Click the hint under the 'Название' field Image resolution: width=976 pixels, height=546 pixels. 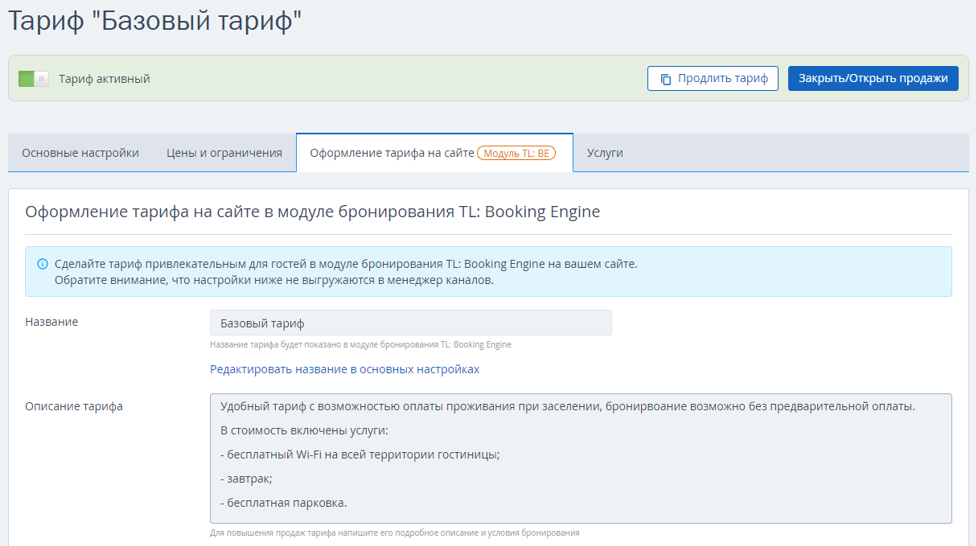360,345
